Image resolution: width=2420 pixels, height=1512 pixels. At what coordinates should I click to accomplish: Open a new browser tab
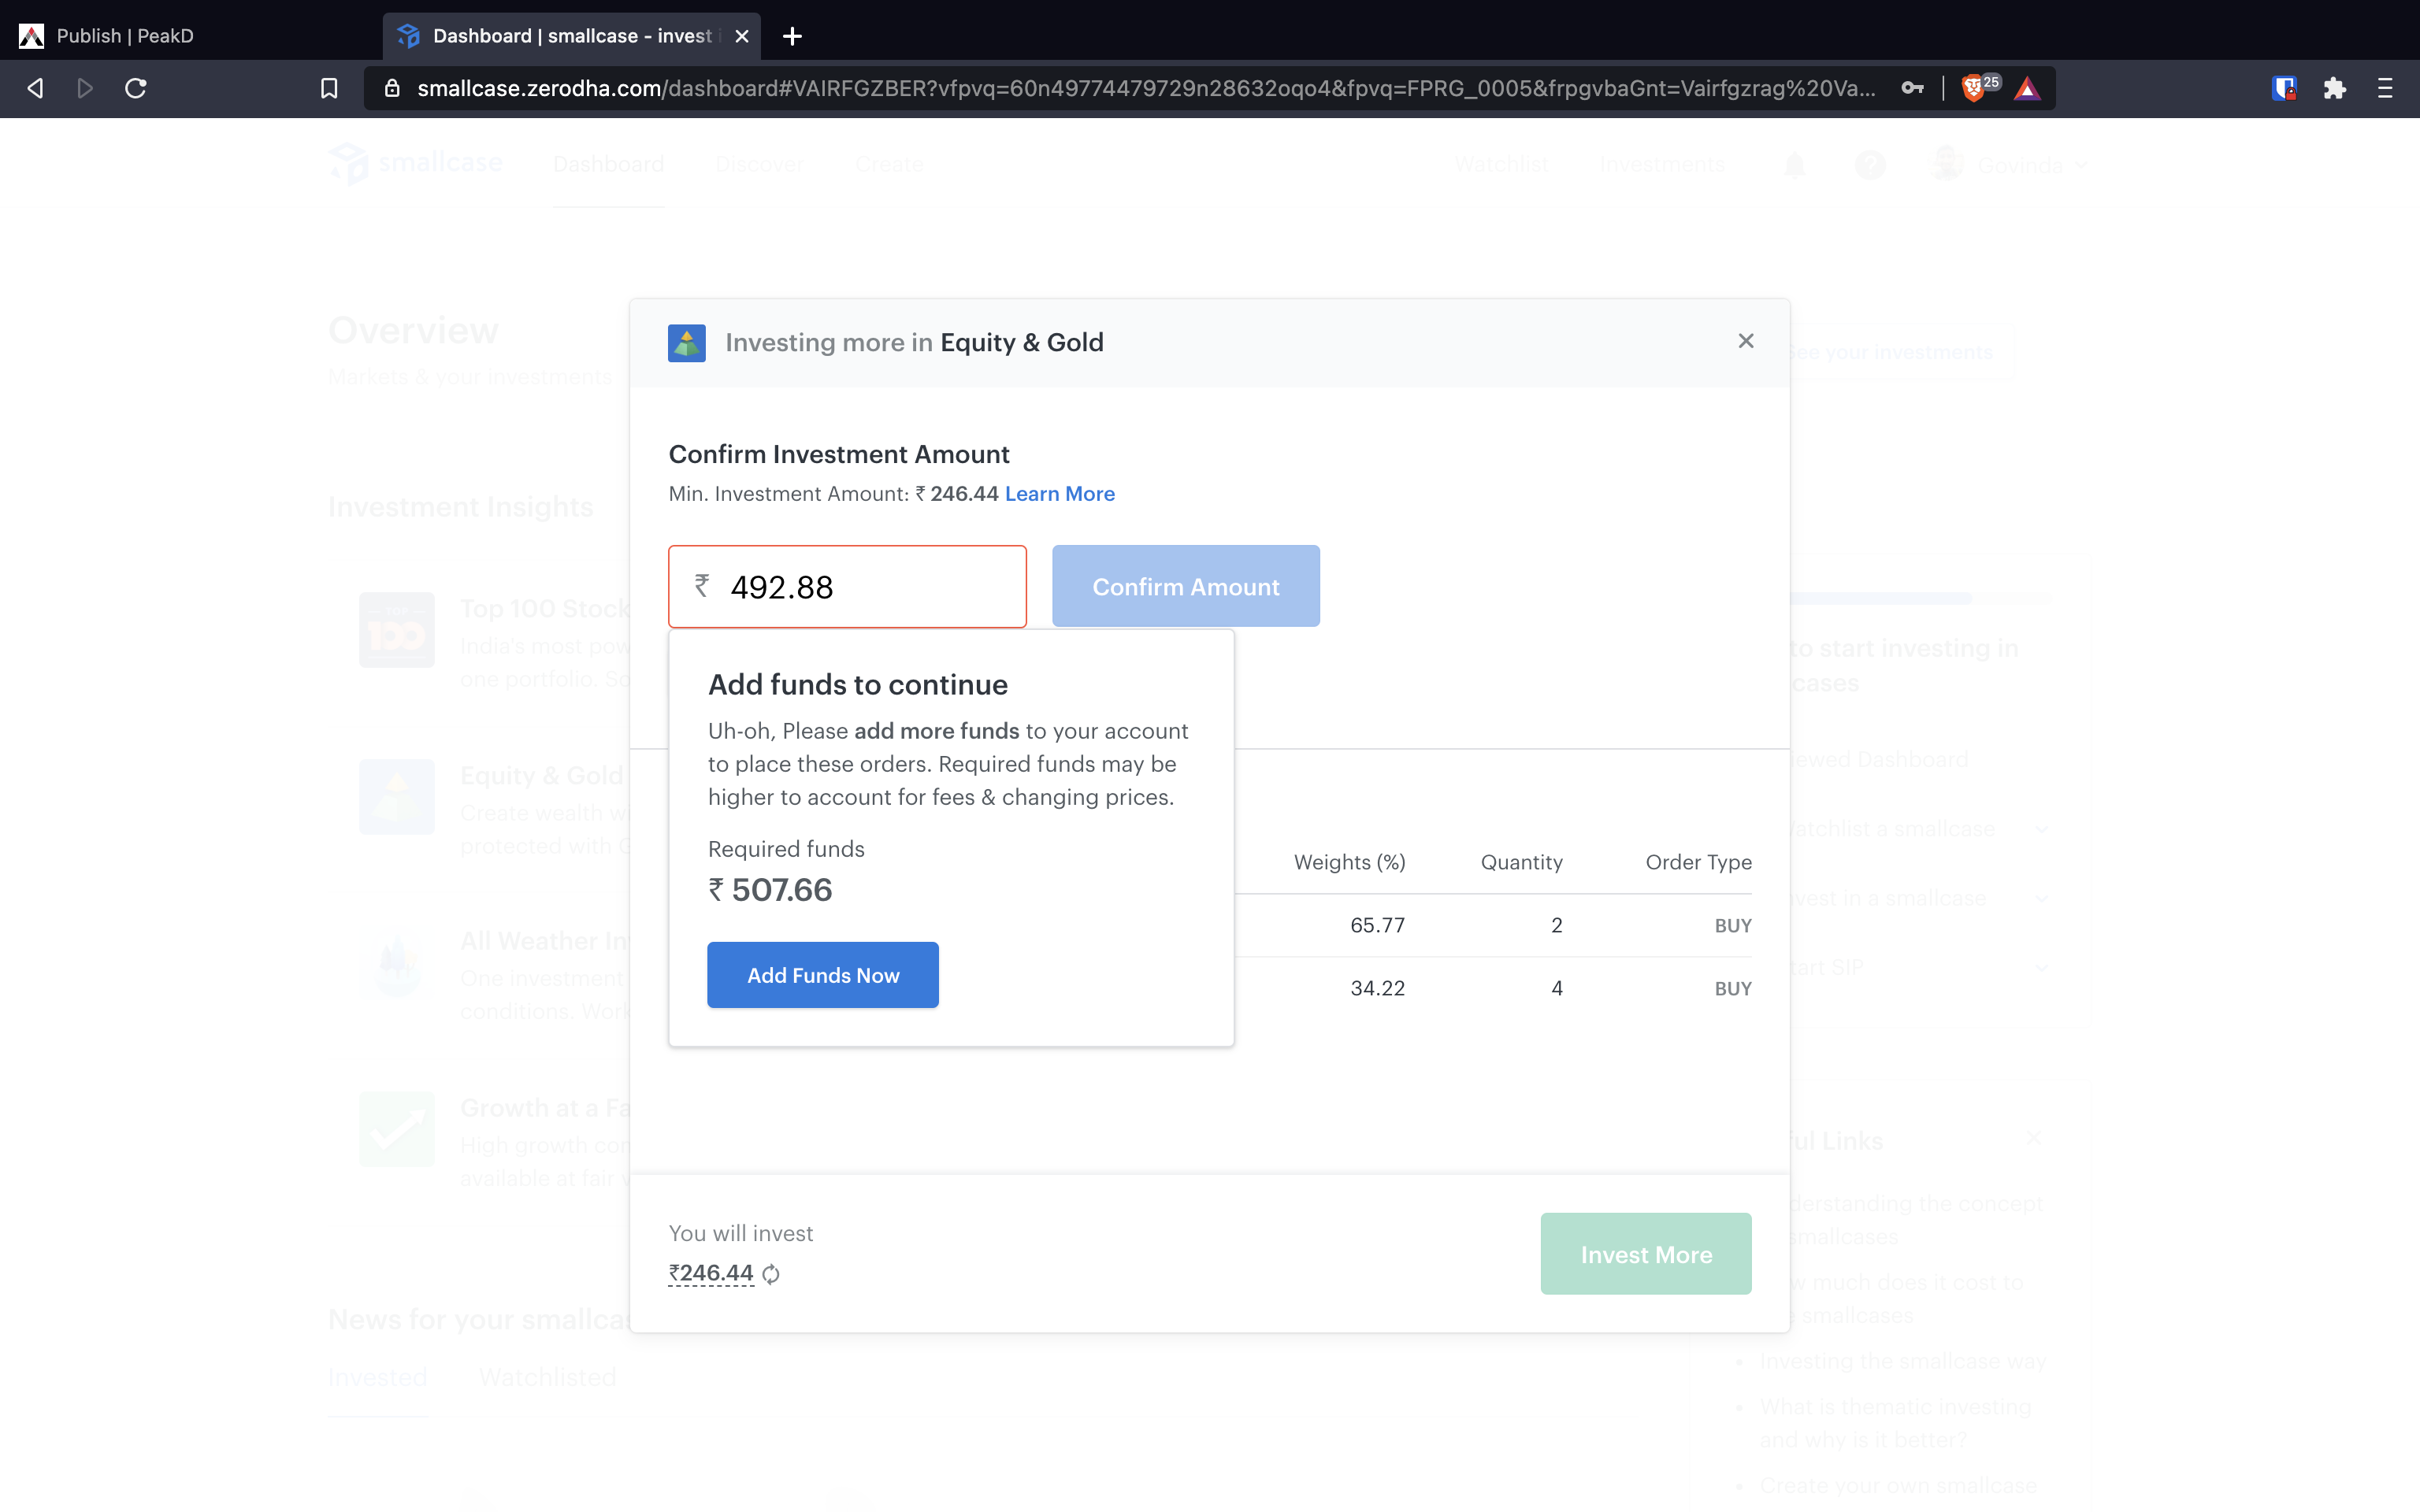tap(792, 36)
